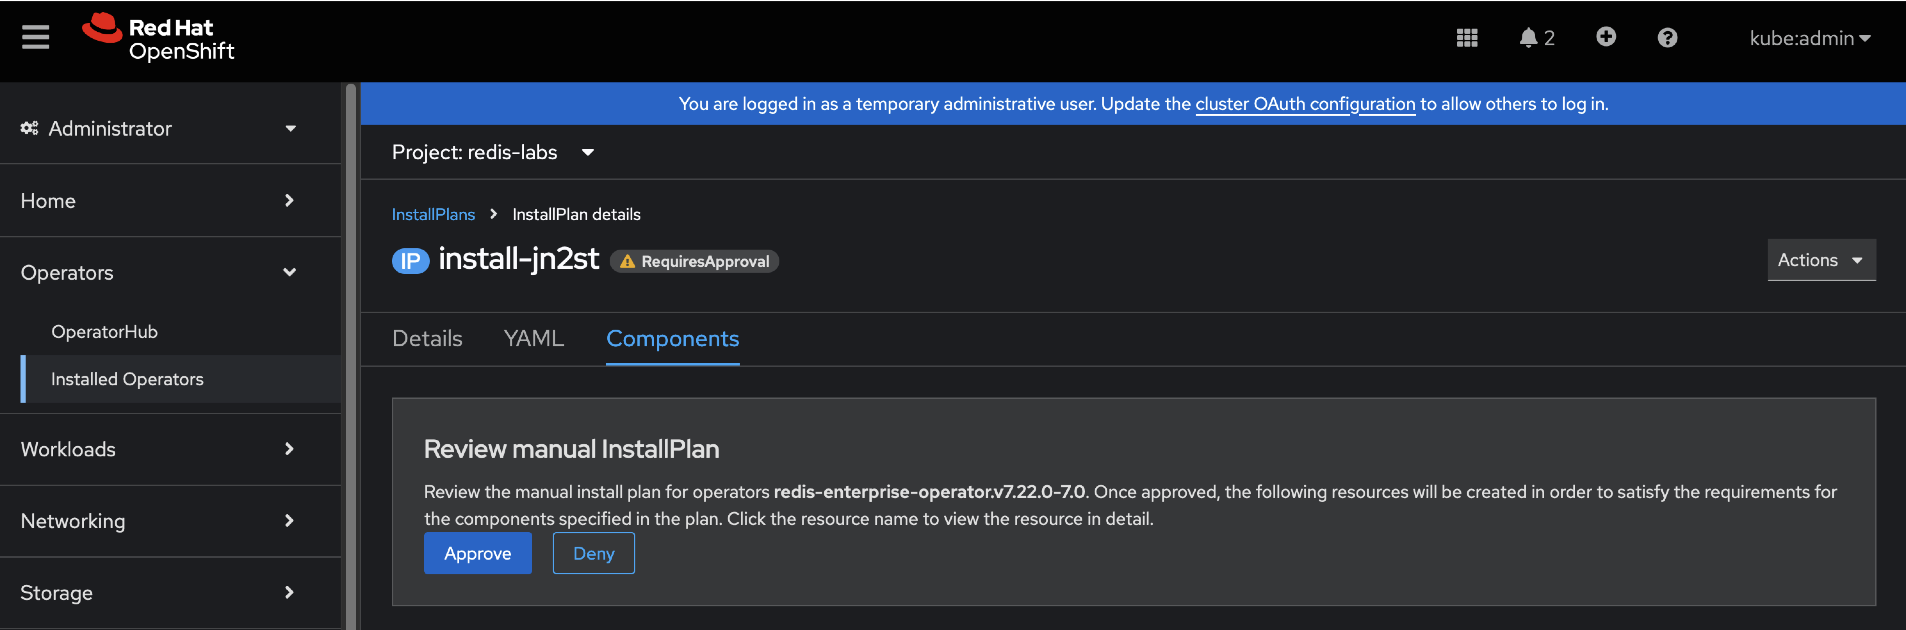Screen dimensions: 1906x630
Task: Open the help question mark menu
Action: pyautogui.click(x=1667, y=38)
